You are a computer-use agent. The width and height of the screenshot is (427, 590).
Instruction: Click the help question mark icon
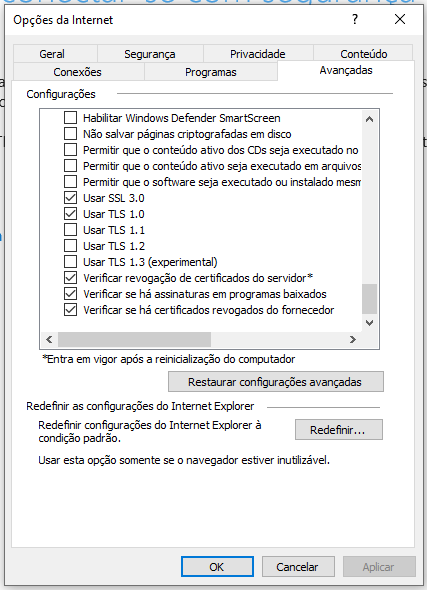tap(355, 19)
